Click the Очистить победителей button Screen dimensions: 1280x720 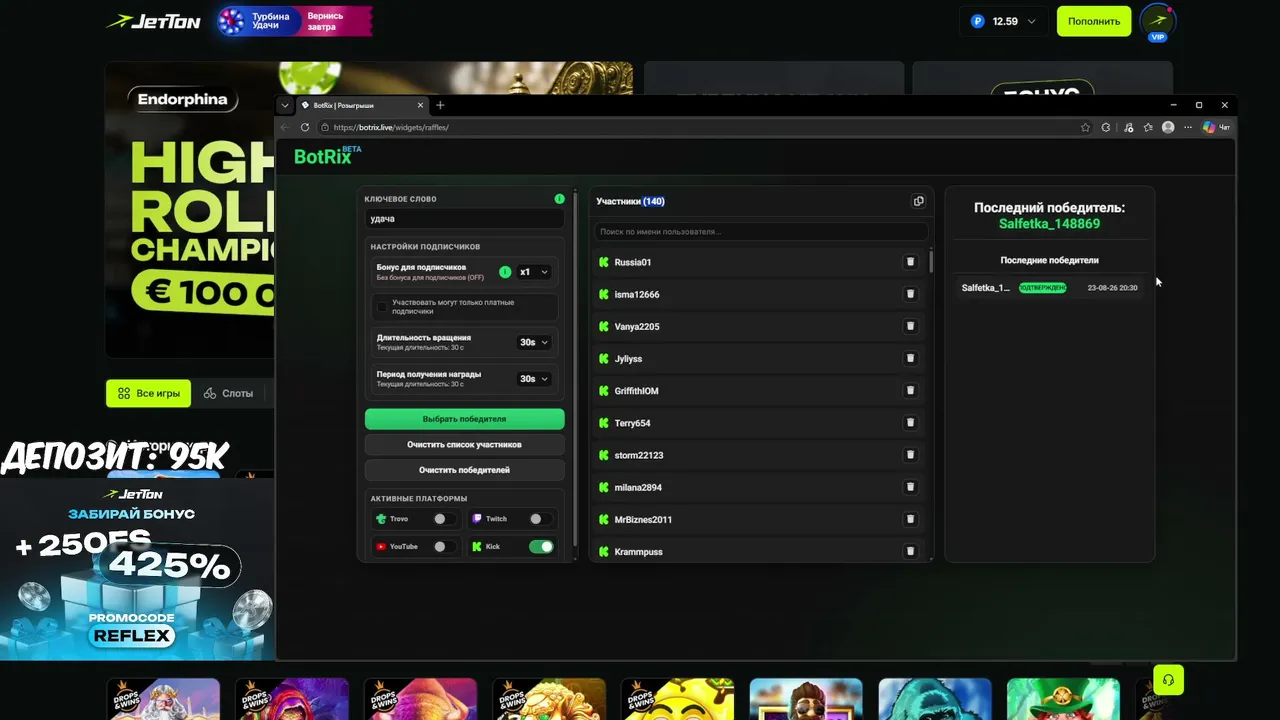[x=464, y=470]
